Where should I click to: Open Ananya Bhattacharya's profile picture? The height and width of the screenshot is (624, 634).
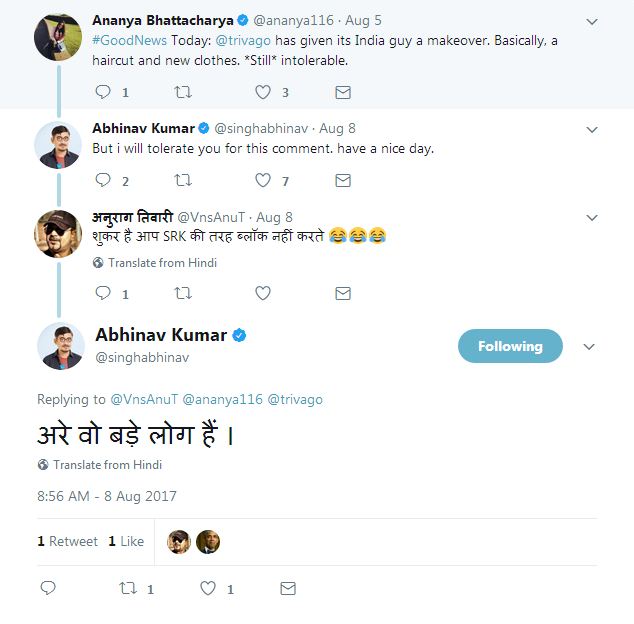coord(57,37)
